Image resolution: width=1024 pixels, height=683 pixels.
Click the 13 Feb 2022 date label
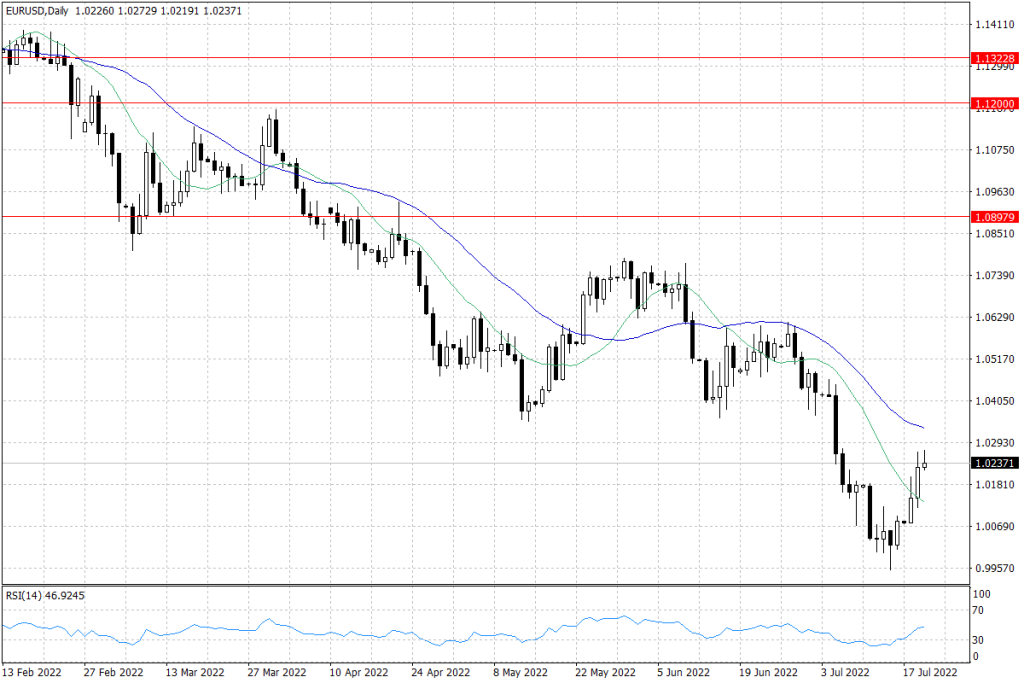pyautogui.click(x=31, y=672)
